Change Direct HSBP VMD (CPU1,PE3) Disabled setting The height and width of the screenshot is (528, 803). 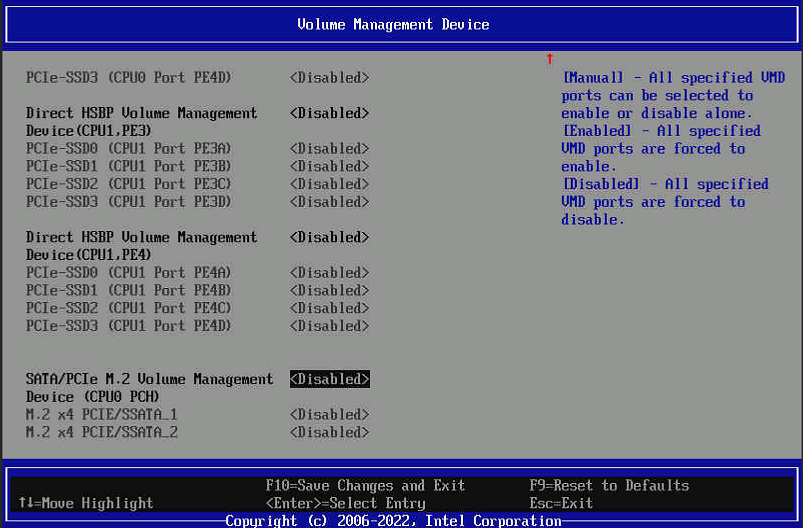click(x=329, y=113)
